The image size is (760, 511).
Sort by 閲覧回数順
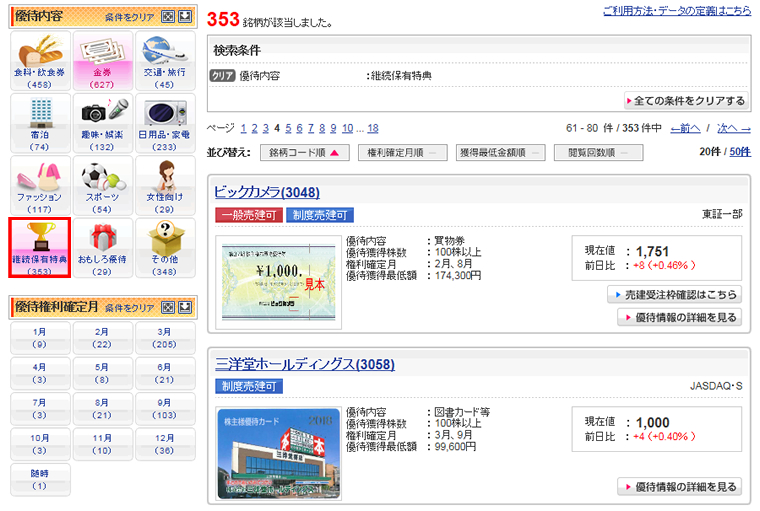pyautogui.click(x=599, y=153)
